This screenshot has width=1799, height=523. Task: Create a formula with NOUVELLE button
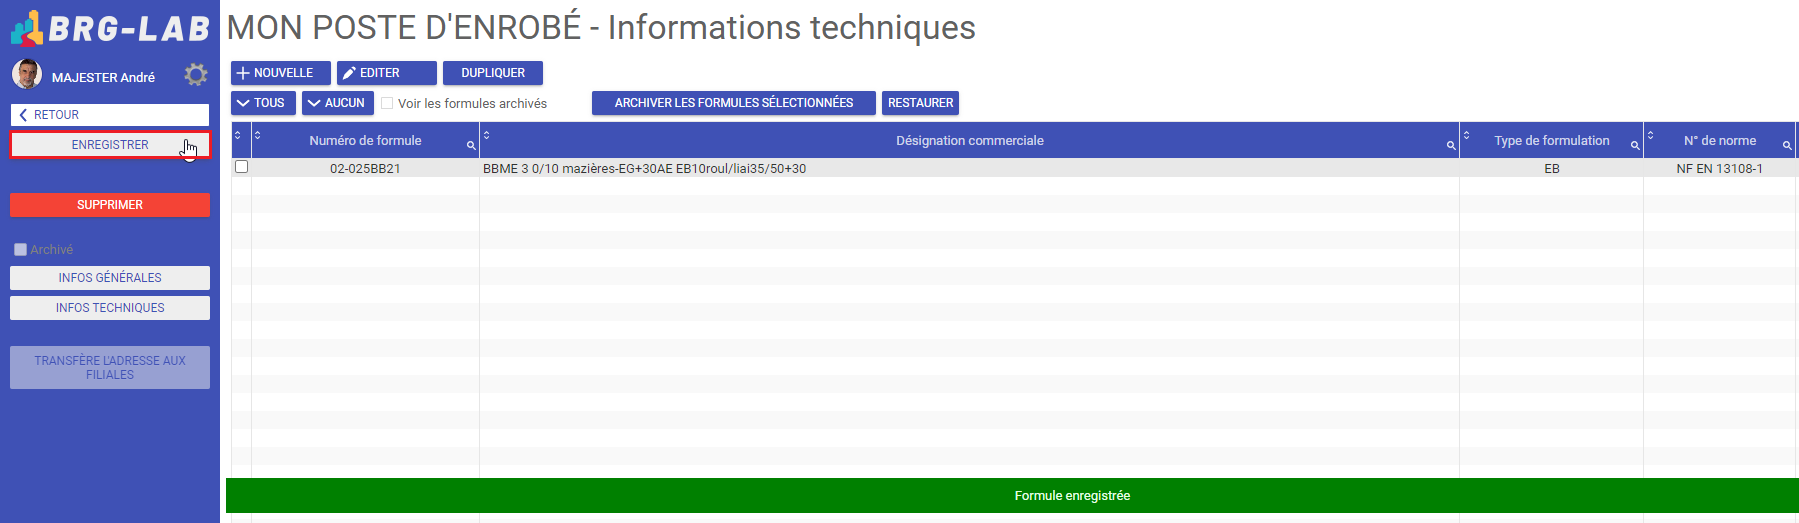(281, 73)
